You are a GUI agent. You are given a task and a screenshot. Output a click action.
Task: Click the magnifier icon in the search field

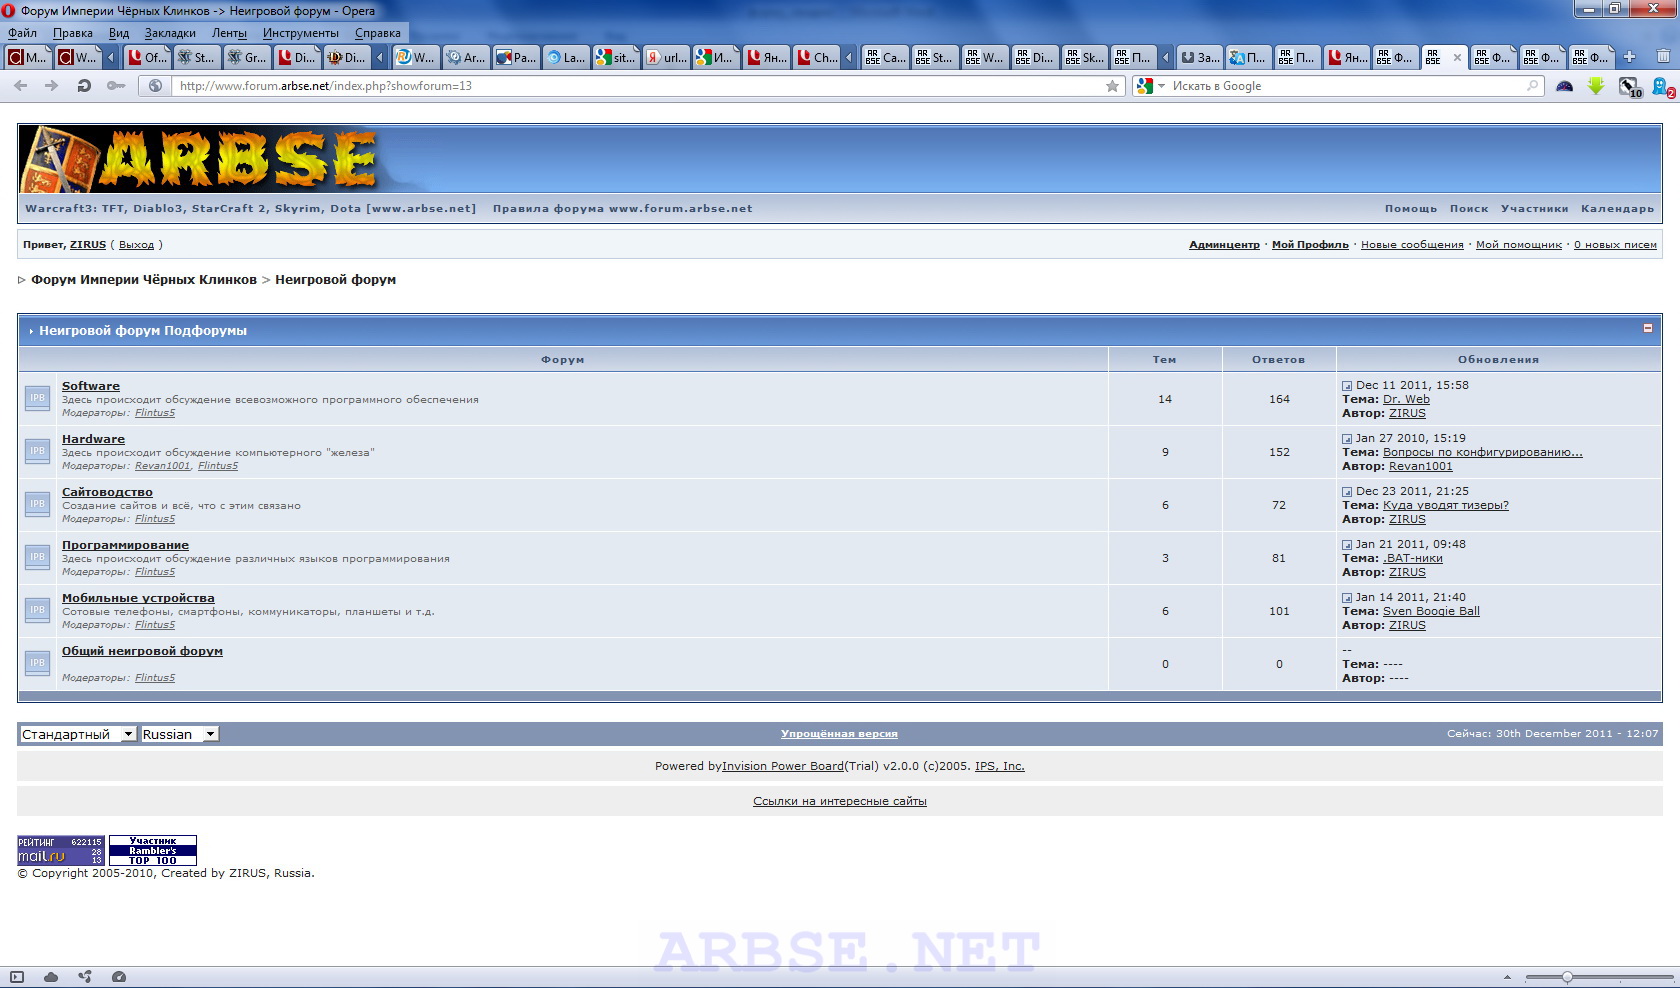[x=1532, y=86]
